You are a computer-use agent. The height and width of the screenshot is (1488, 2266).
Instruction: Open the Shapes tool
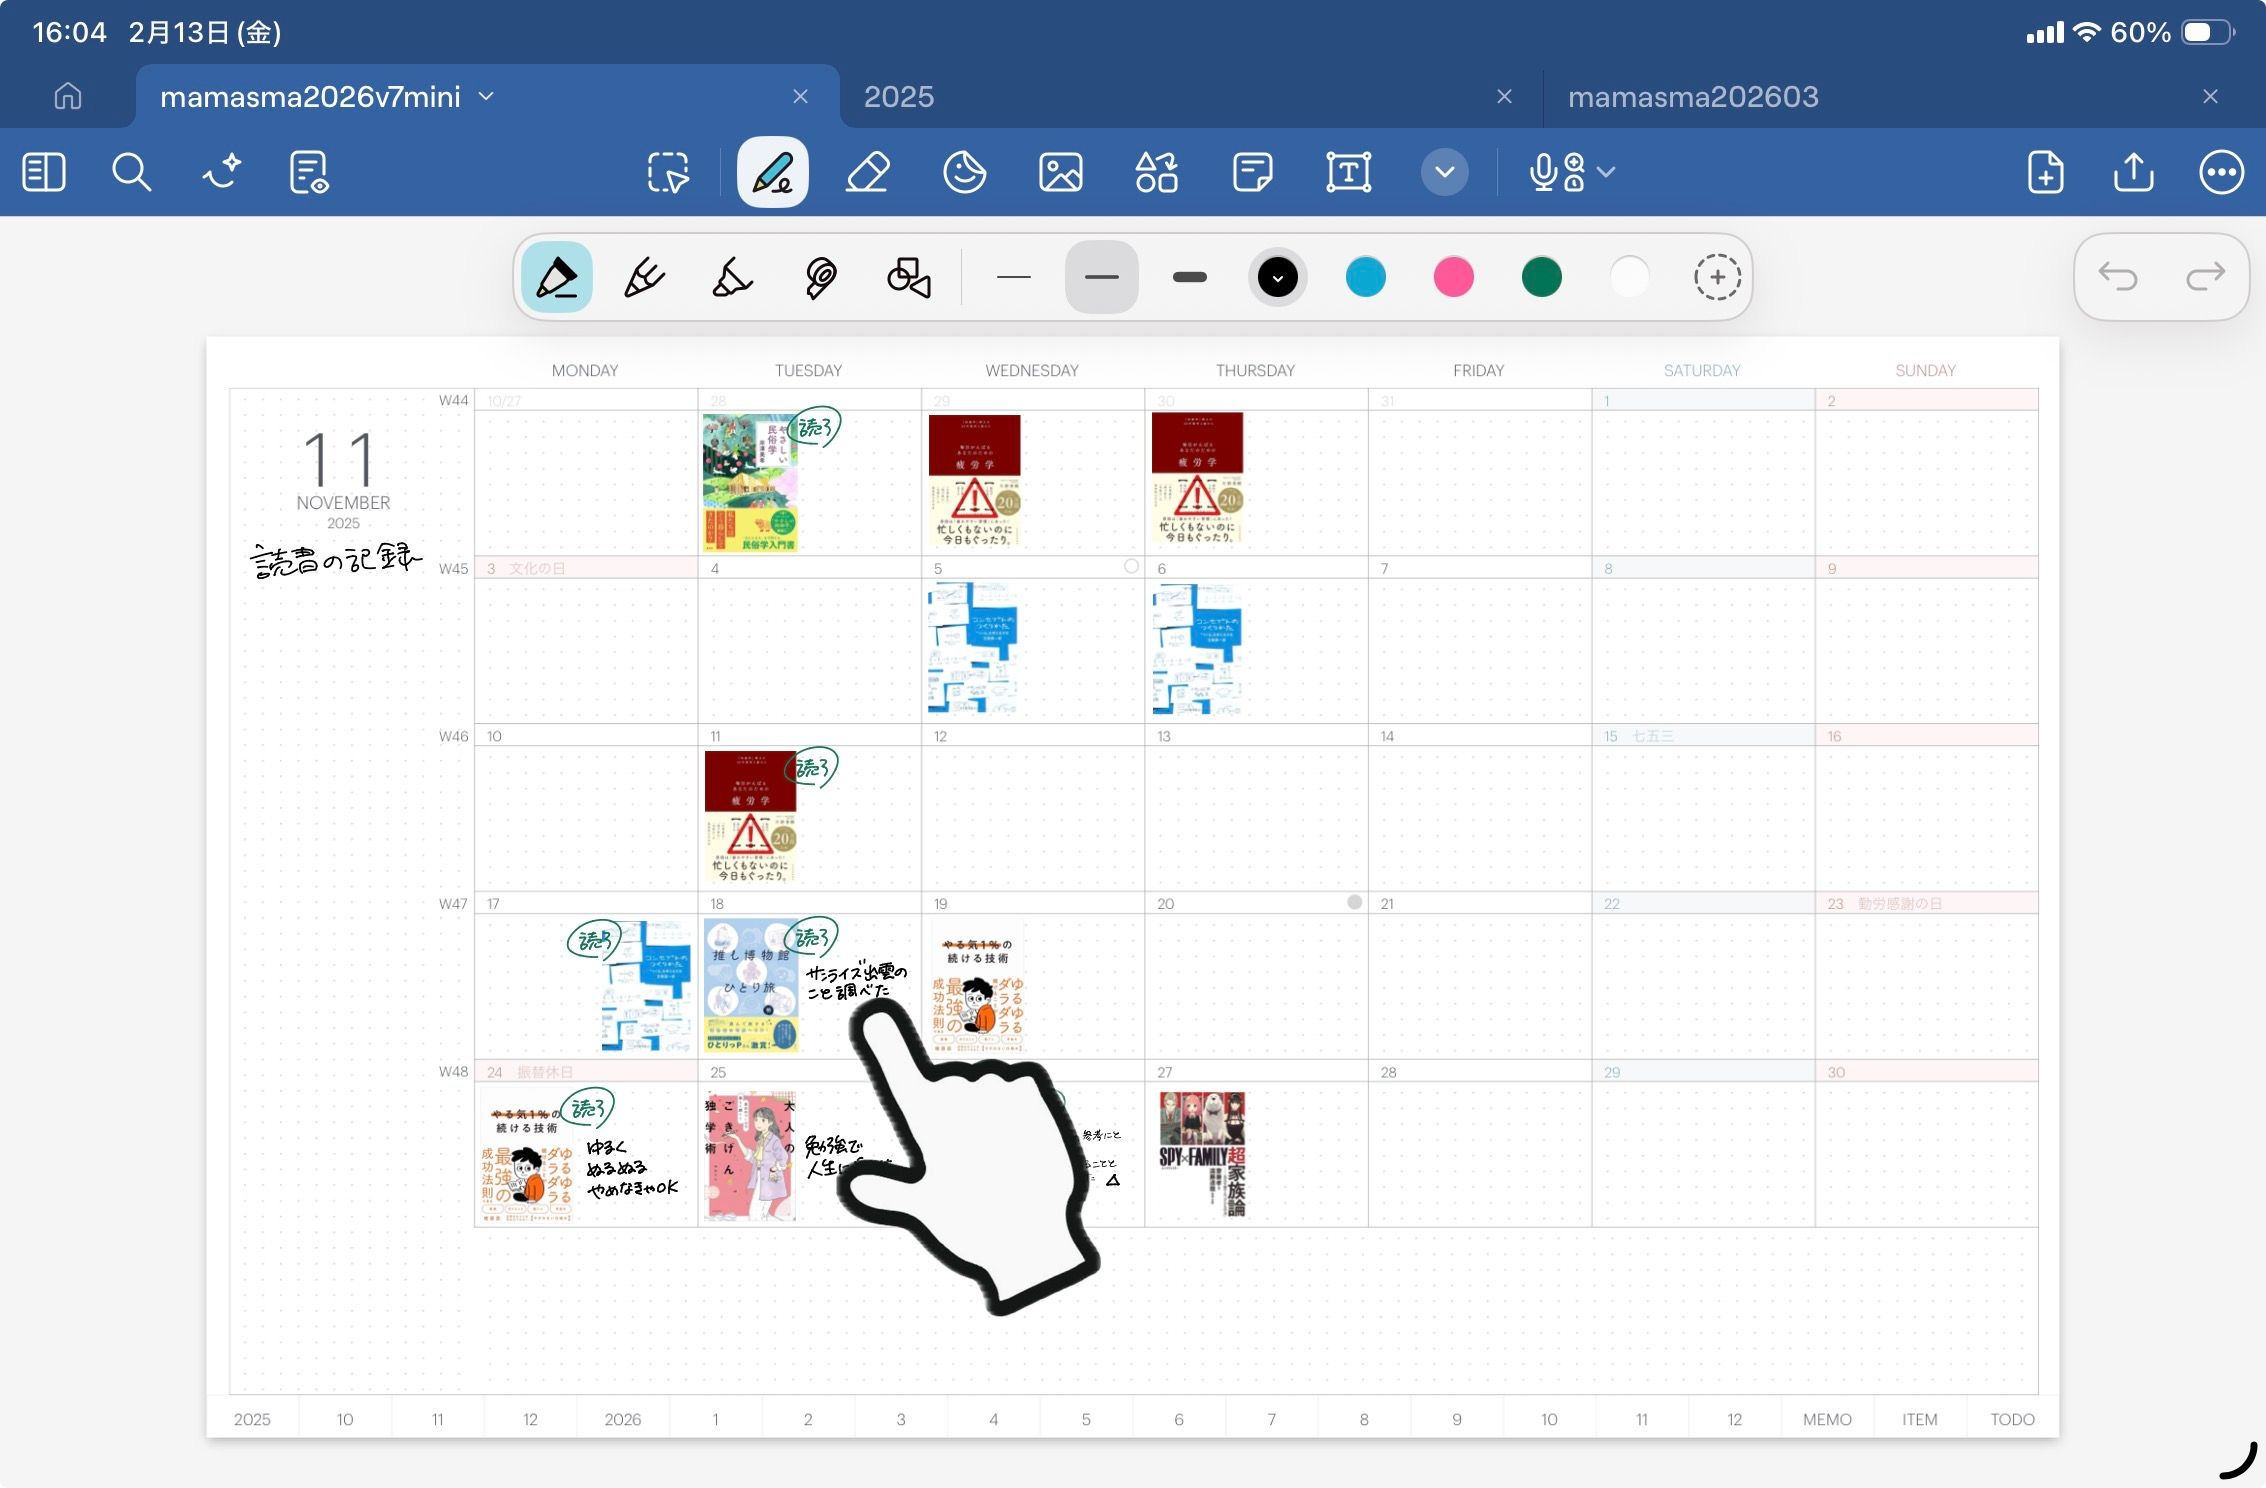point(1156,172)
